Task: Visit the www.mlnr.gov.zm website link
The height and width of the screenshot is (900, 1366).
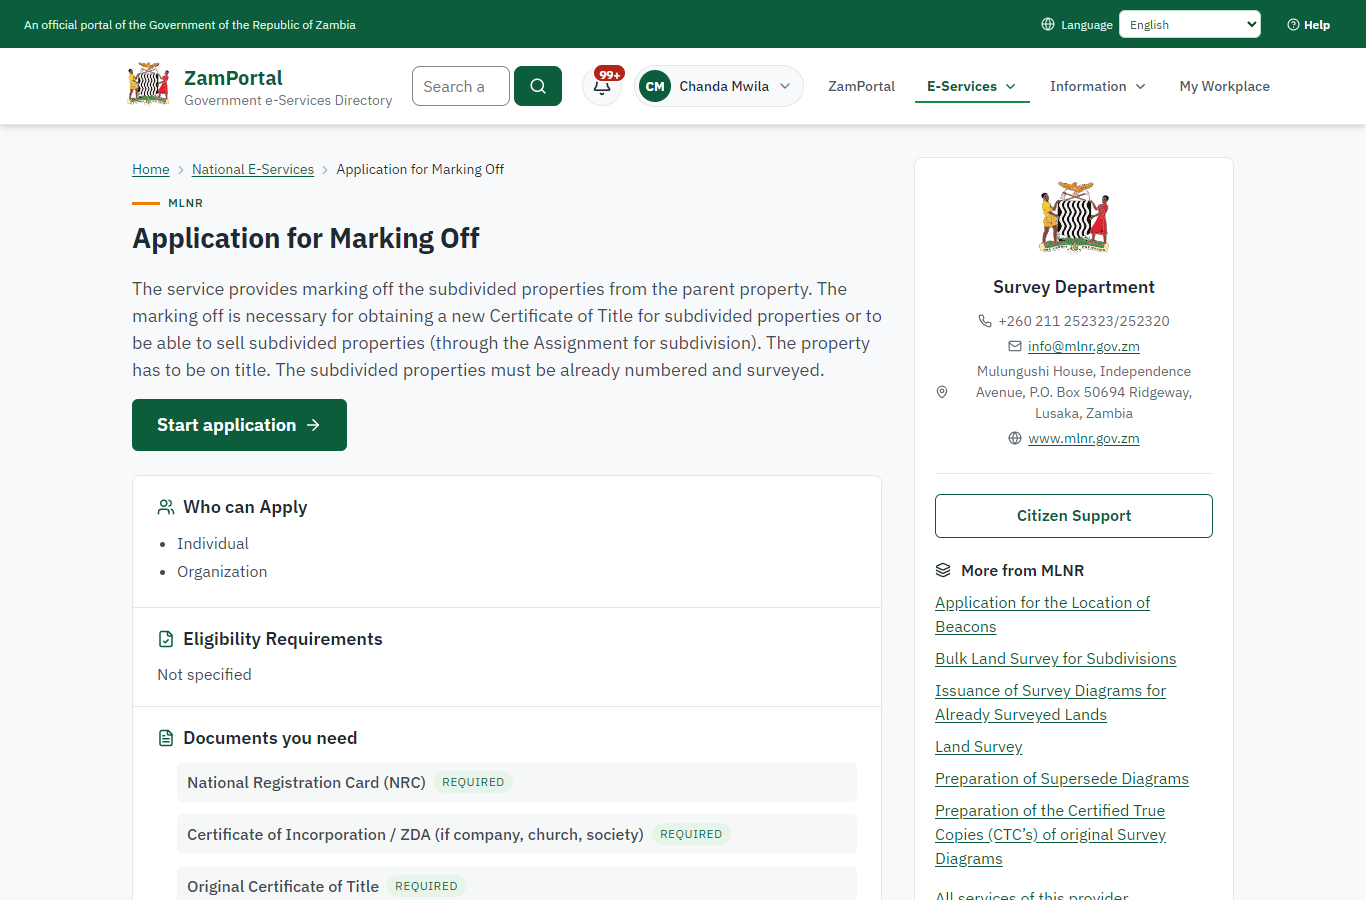Action: [x=1084, y=438]
